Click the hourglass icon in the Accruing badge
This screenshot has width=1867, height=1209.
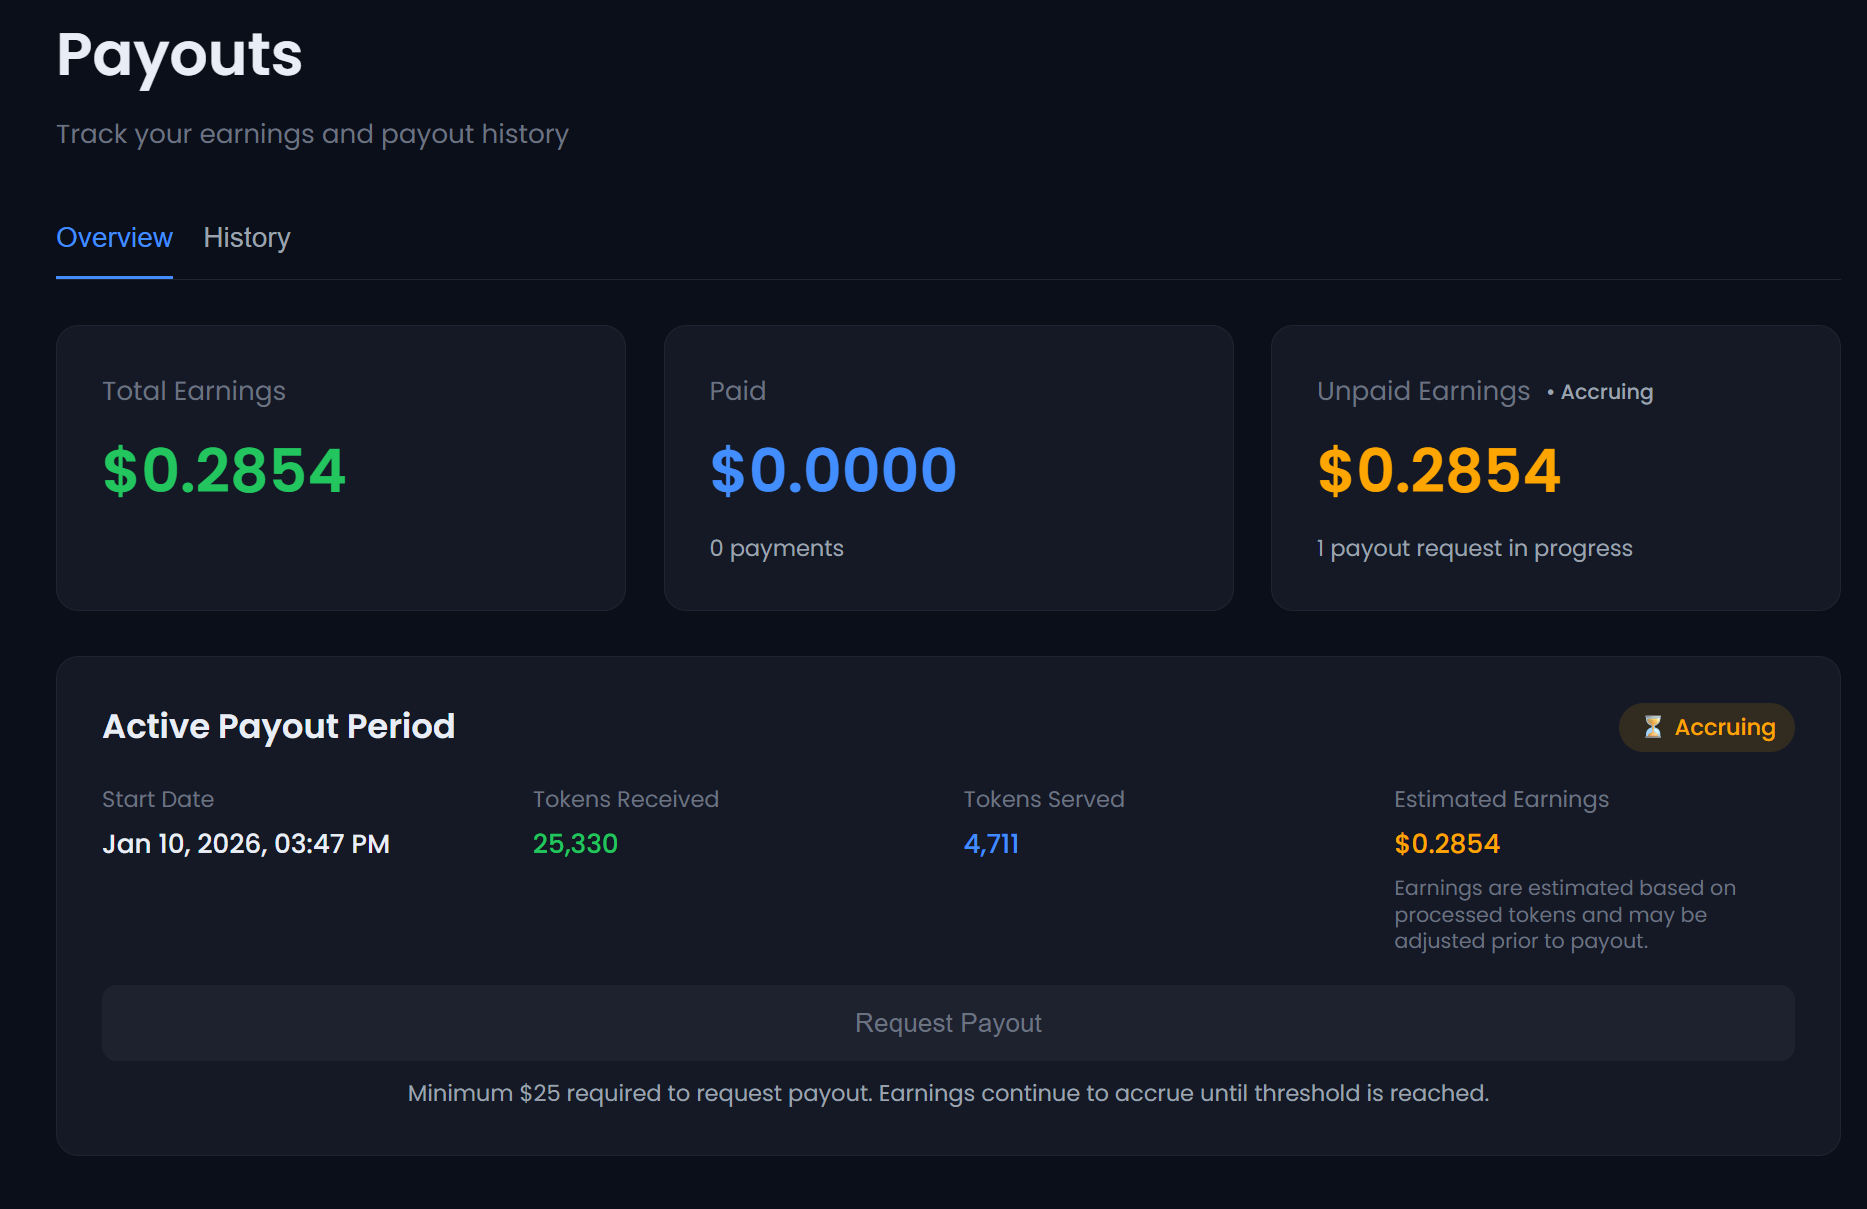coord(1655,727)
